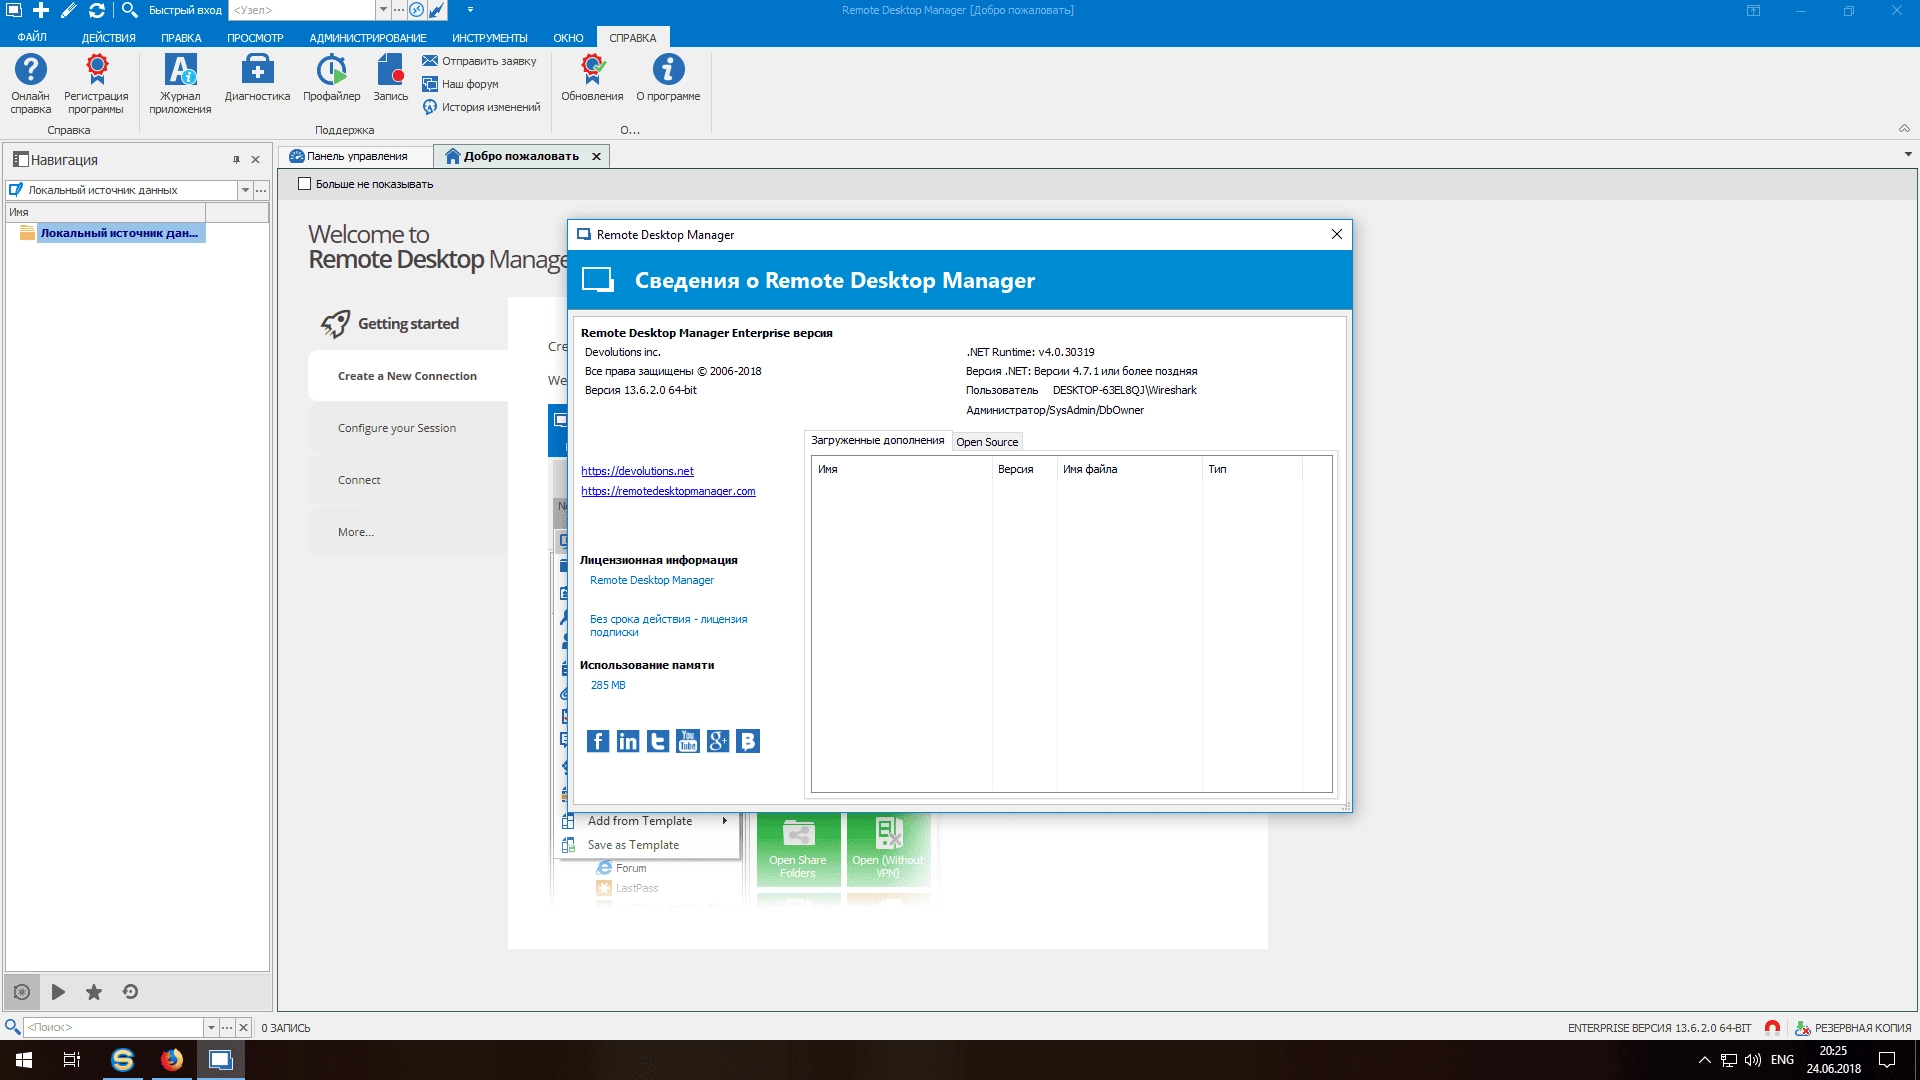
Task: Check for Обновления in the ribbon
Action: [592, 78]
